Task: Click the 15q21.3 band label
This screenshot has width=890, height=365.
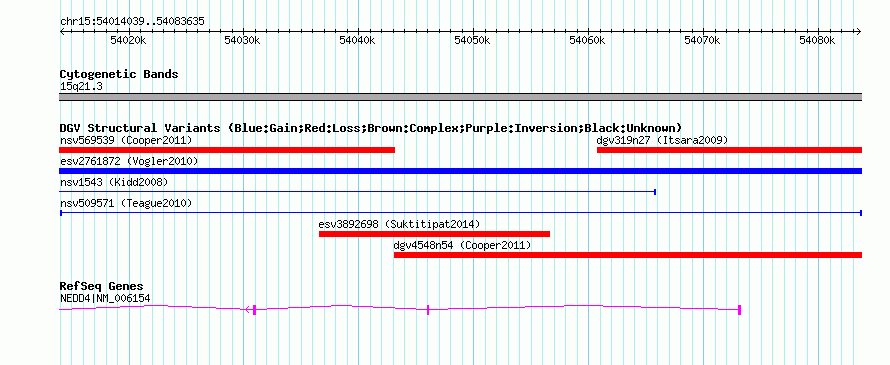Action: 81,86
